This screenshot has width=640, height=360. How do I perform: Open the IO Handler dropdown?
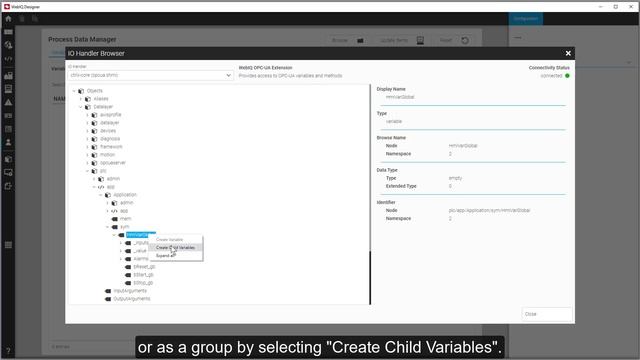point(150,76)
